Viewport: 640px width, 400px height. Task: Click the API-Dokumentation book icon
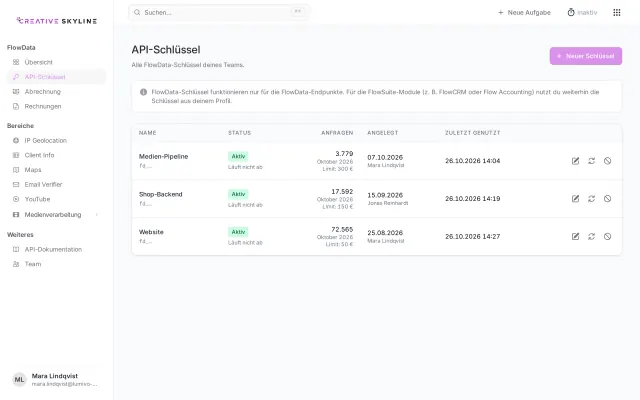coord(16,249)
